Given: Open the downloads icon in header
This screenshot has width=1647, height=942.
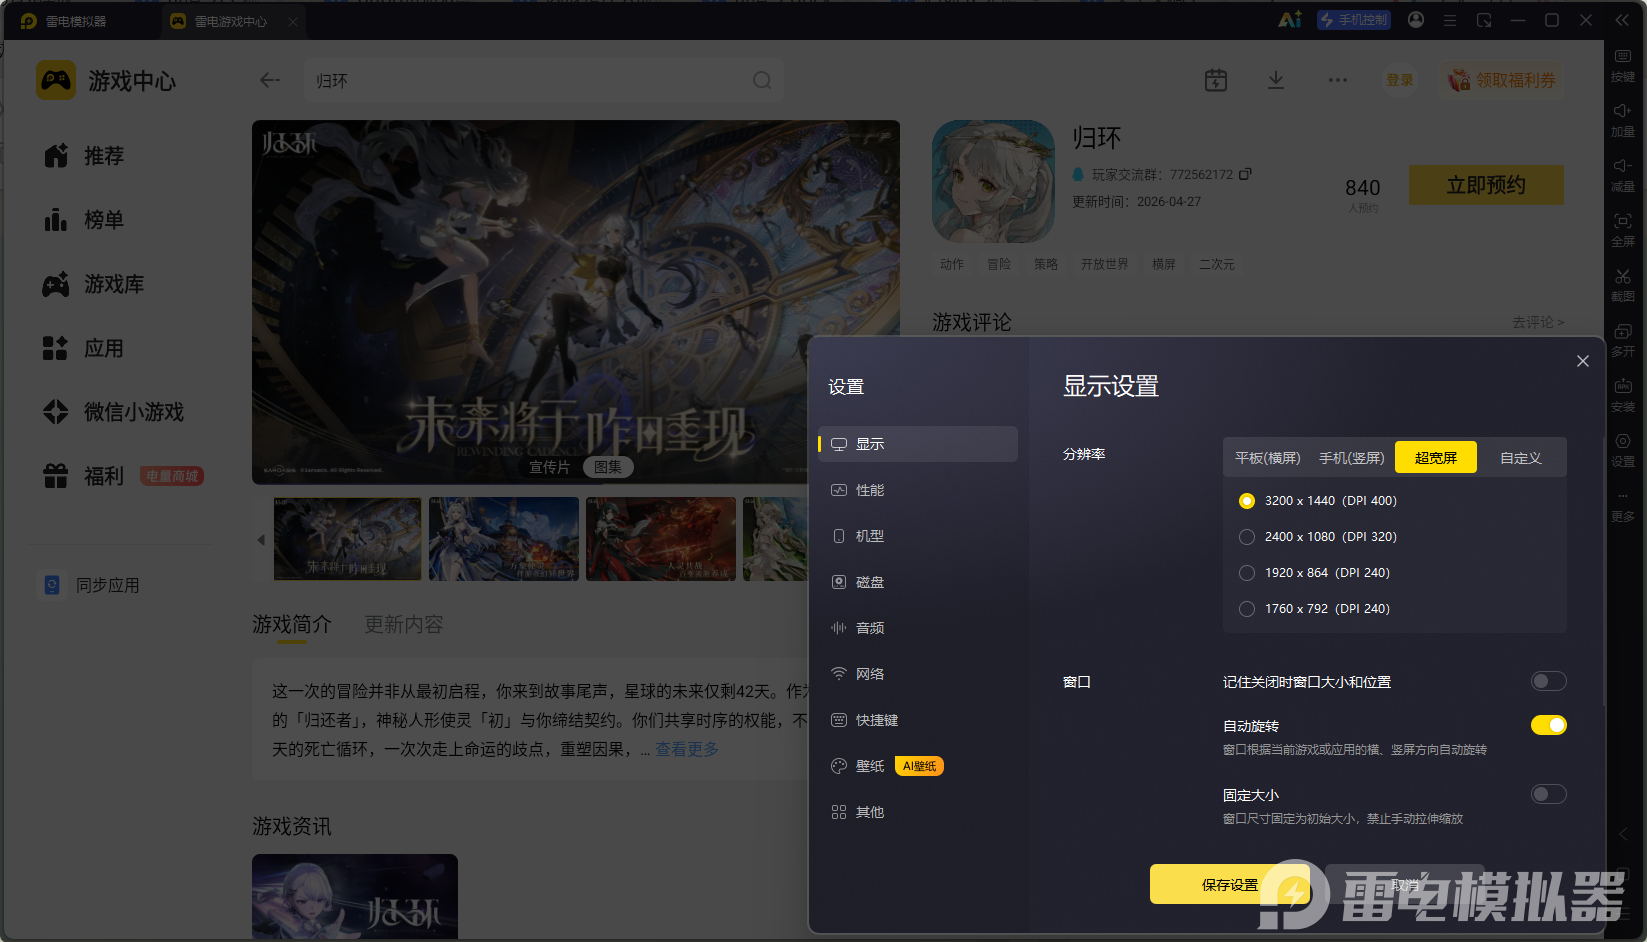Looking at the screenshot, I should tap(1276, 80).
